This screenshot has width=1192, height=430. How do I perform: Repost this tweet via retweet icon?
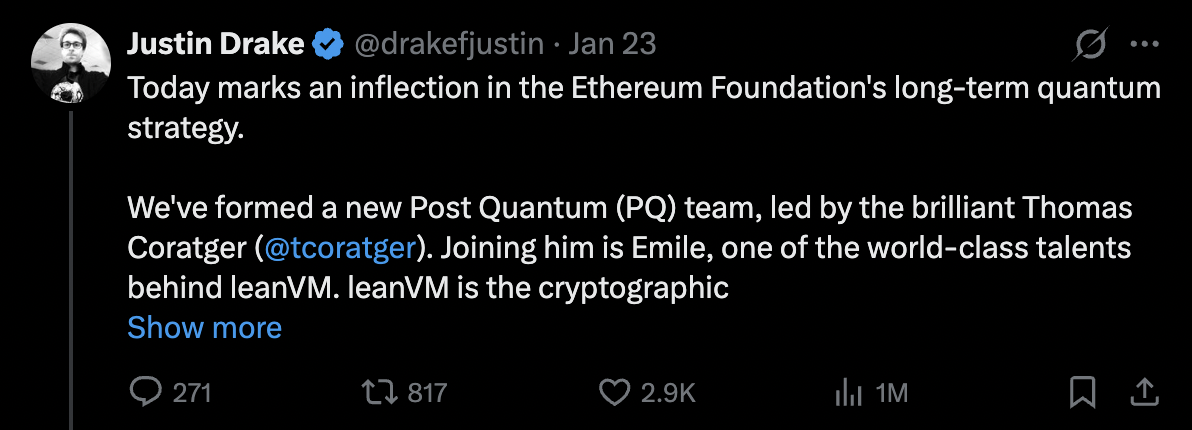click(x=379, y=393)
